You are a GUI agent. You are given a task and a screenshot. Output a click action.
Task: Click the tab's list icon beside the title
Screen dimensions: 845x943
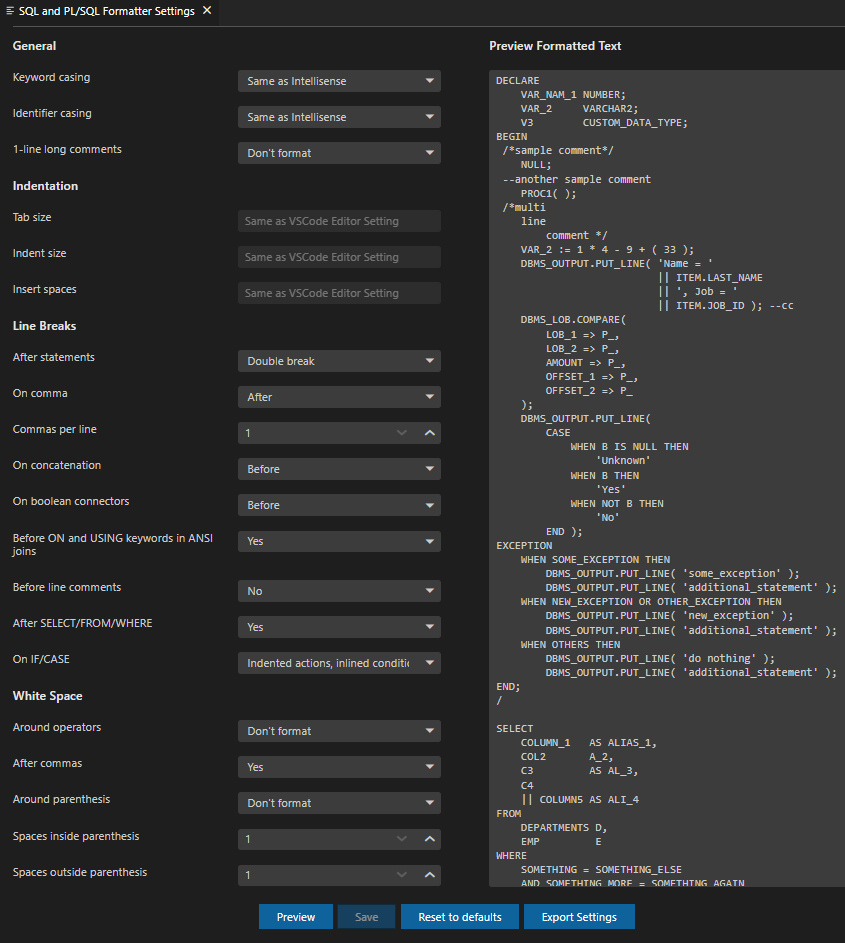10,11
